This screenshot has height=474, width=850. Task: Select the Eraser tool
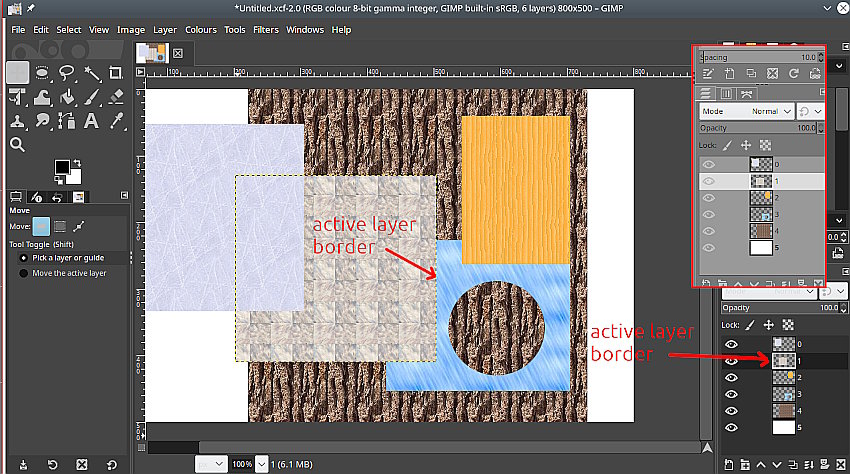click(116, 97)
